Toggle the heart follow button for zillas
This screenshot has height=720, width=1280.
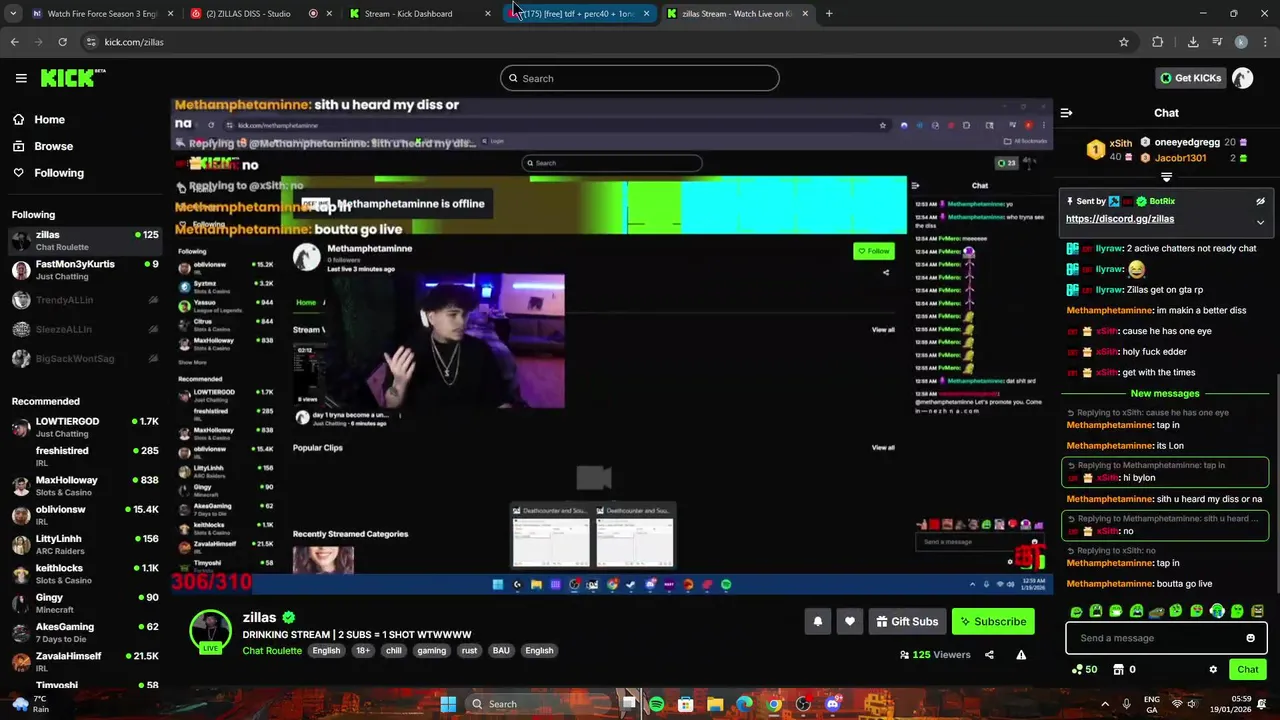click(x=849, y=622)
